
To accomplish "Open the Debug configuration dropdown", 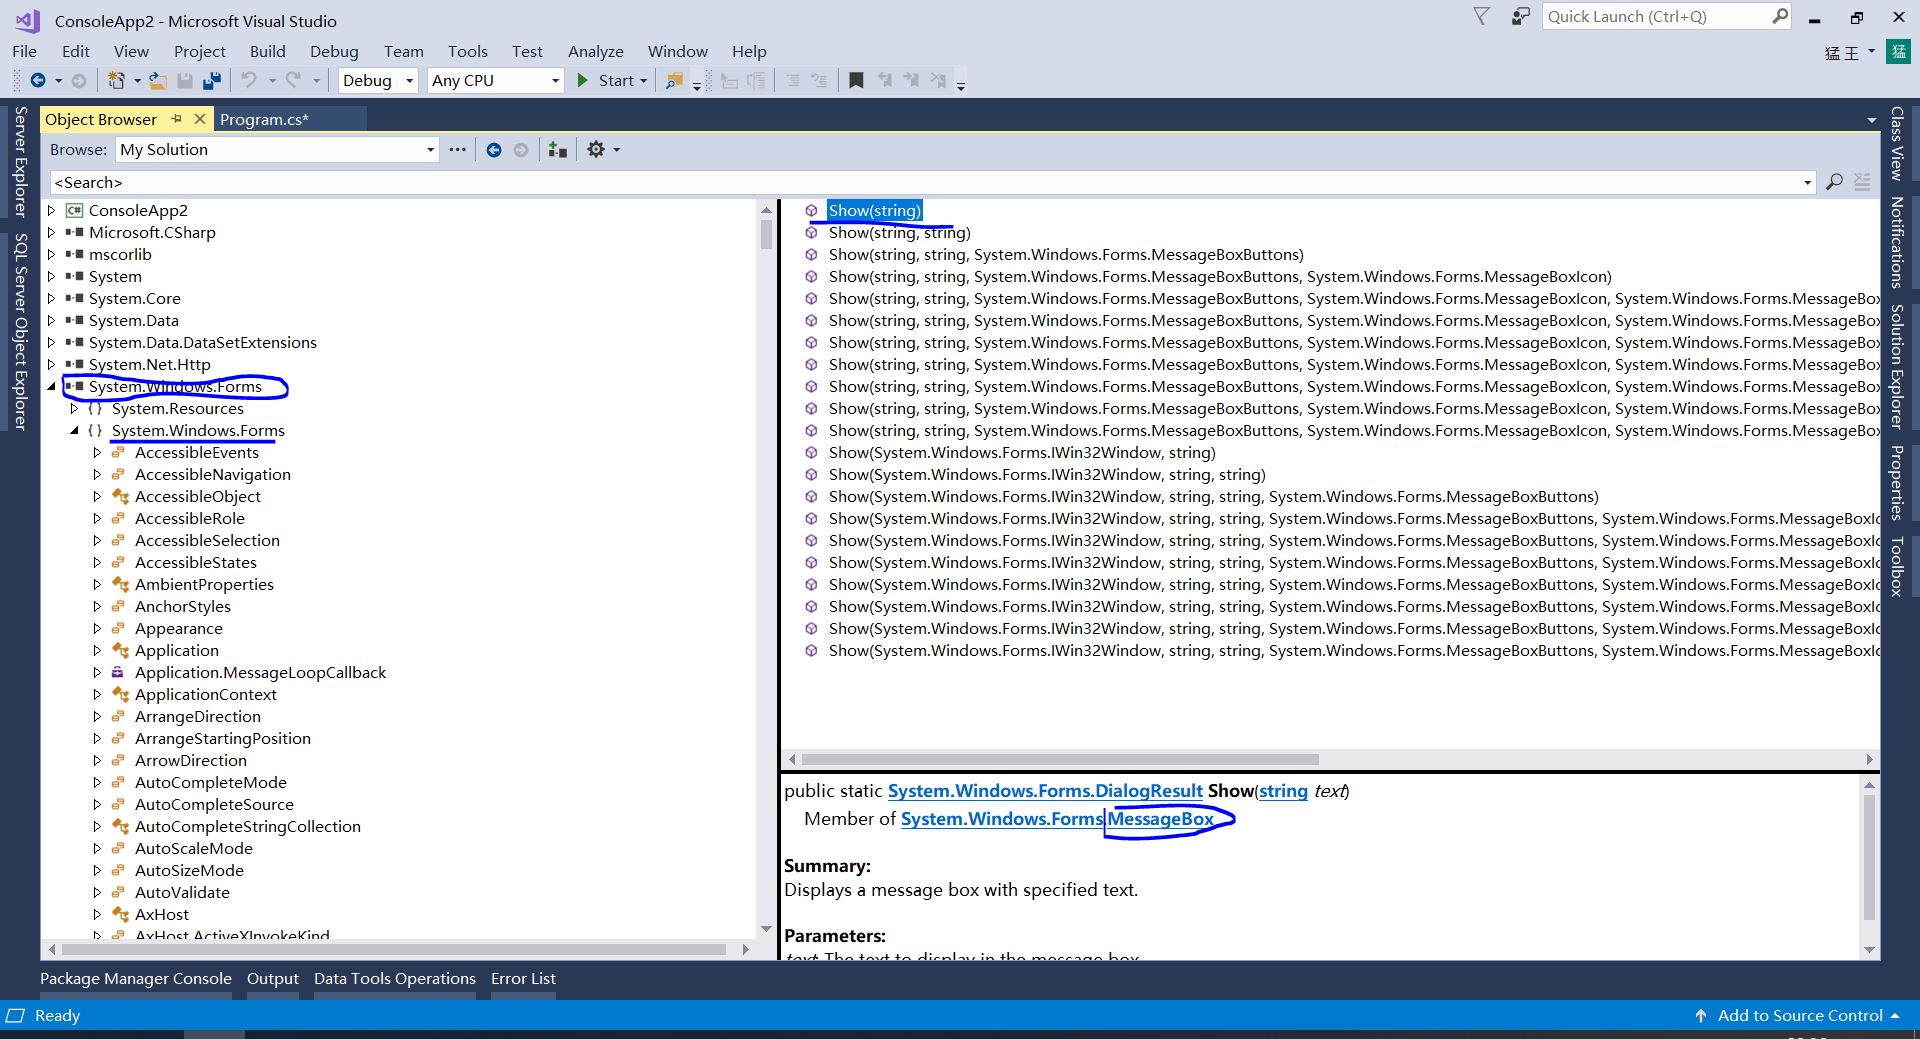I will [x=410, y=81].
